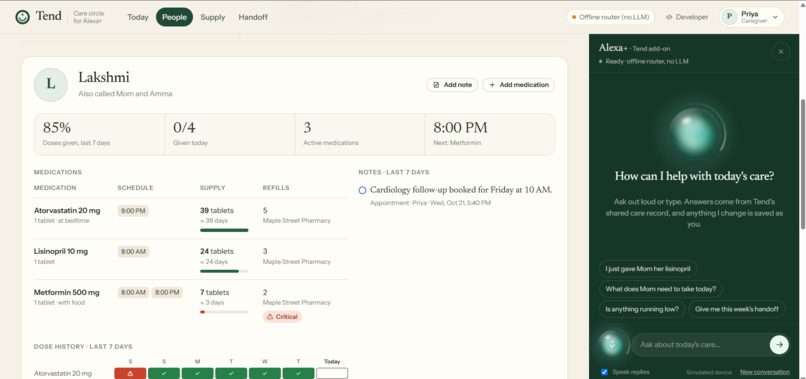Click '39 tablets' supply value

point(216,210)
